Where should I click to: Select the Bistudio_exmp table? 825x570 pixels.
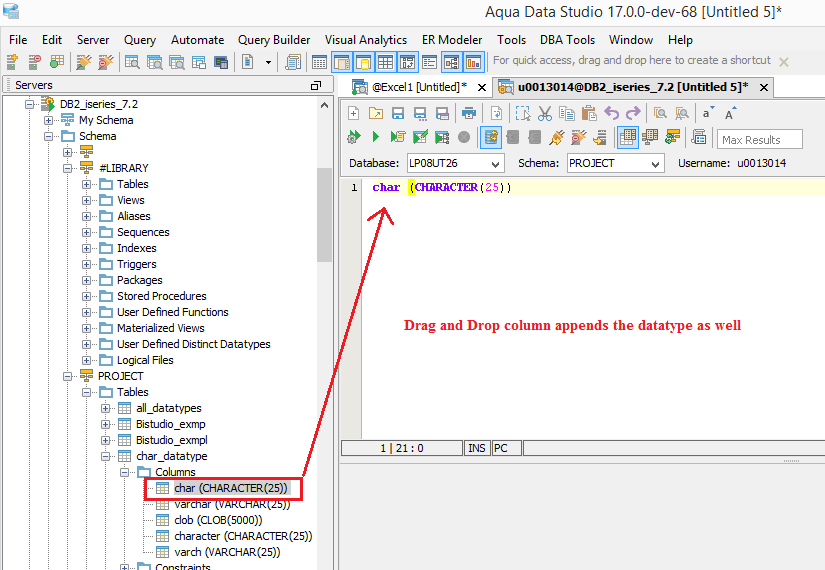click(170, 424)
